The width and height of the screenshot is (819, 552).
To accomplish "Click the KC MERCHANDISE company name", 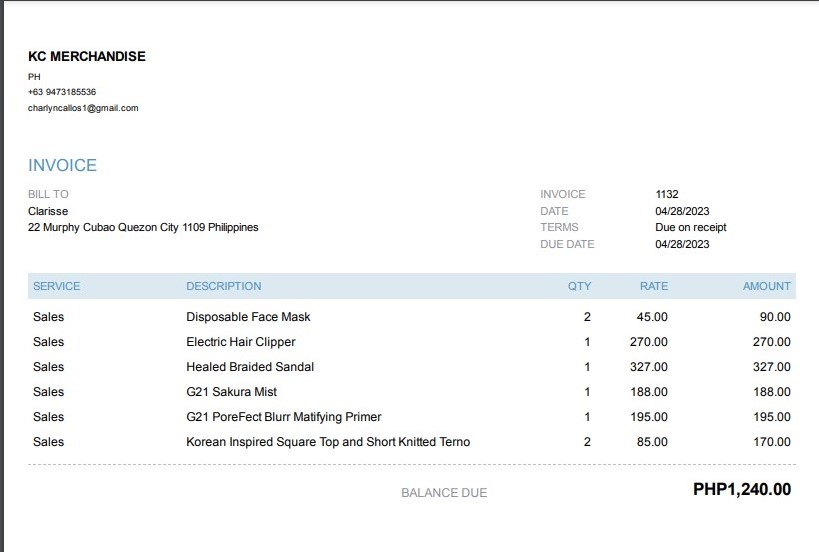I will (87, 57).
